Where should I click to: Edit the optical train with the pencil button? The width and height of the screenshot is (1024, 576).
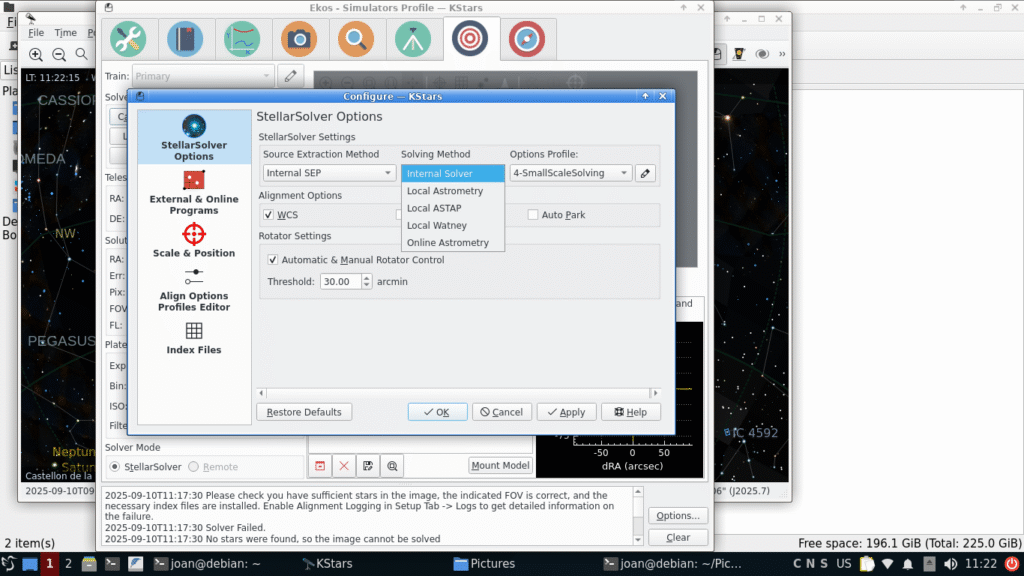pyautogui.click(x=290, y=76)
